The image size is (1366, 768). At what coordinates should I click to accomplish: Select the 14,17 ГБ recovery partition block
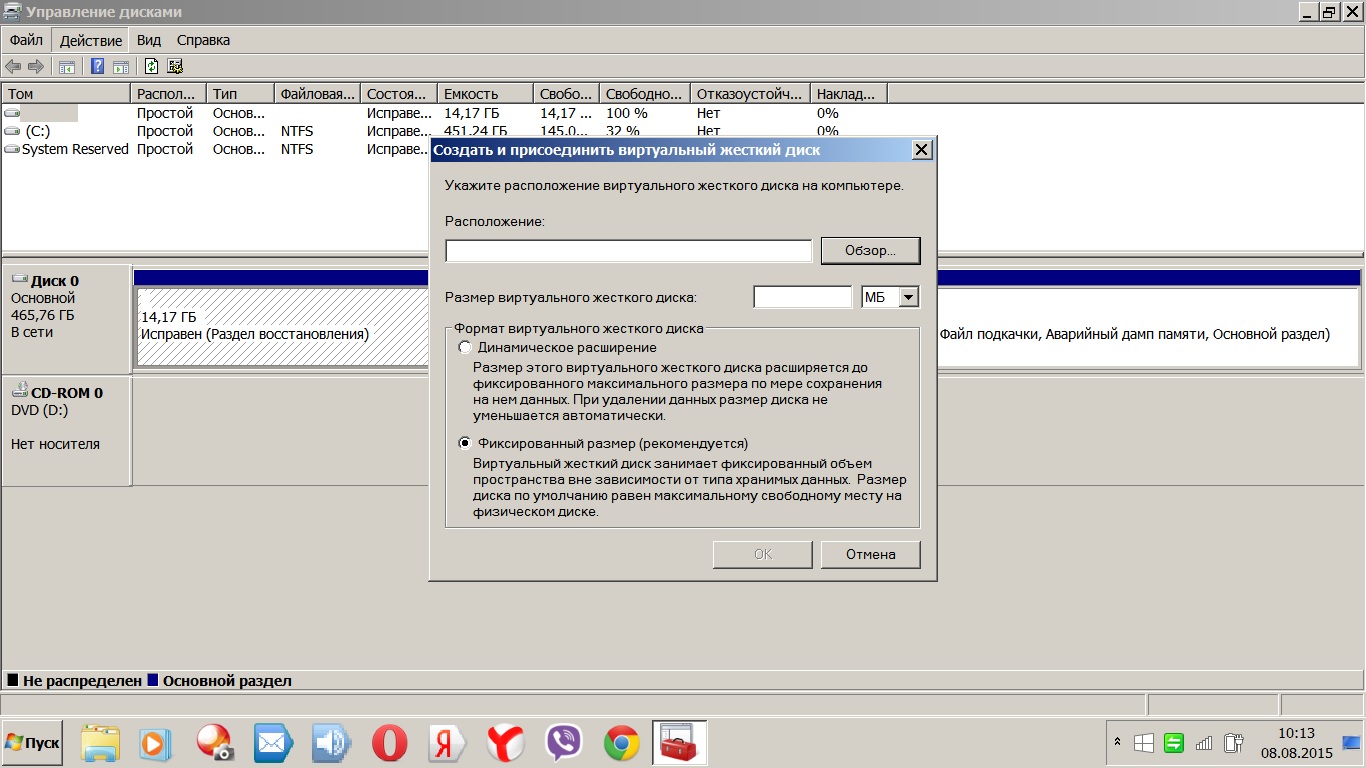pyautogui.click(x=283, y=326)
